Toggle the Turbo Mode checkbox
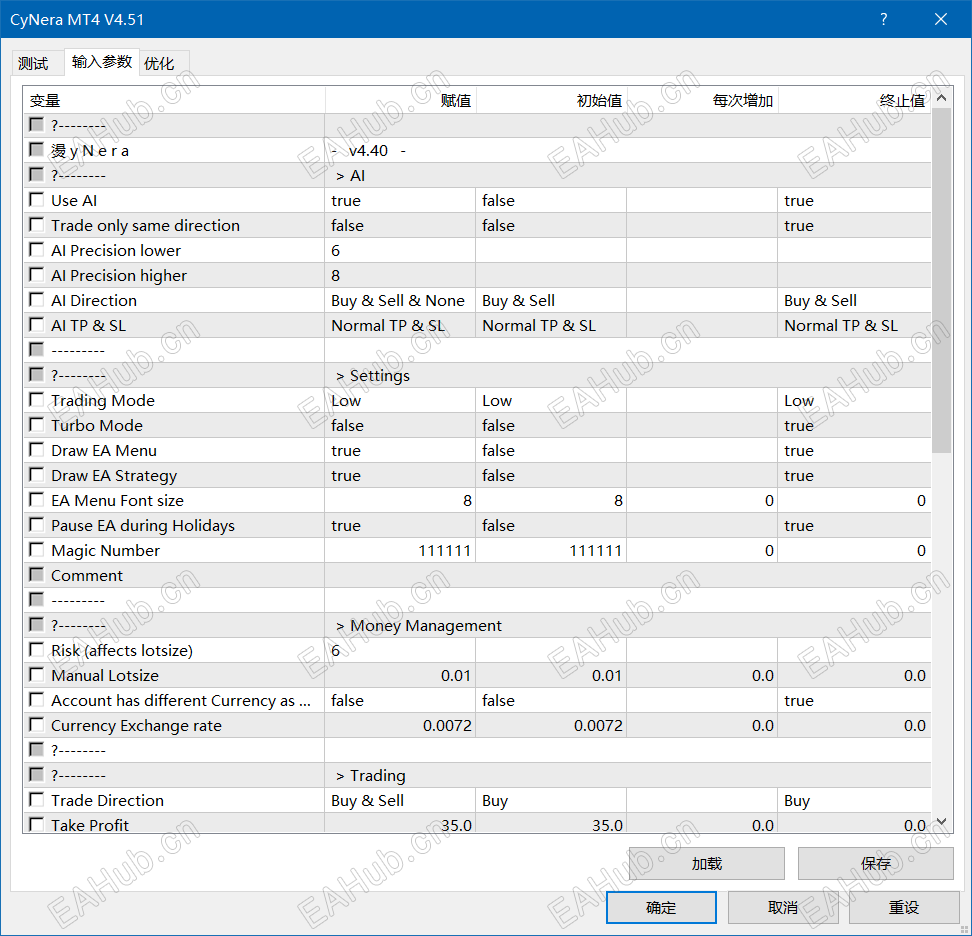Screen dimensions: 972x936 pyautogui.click(x=37, y=425)
